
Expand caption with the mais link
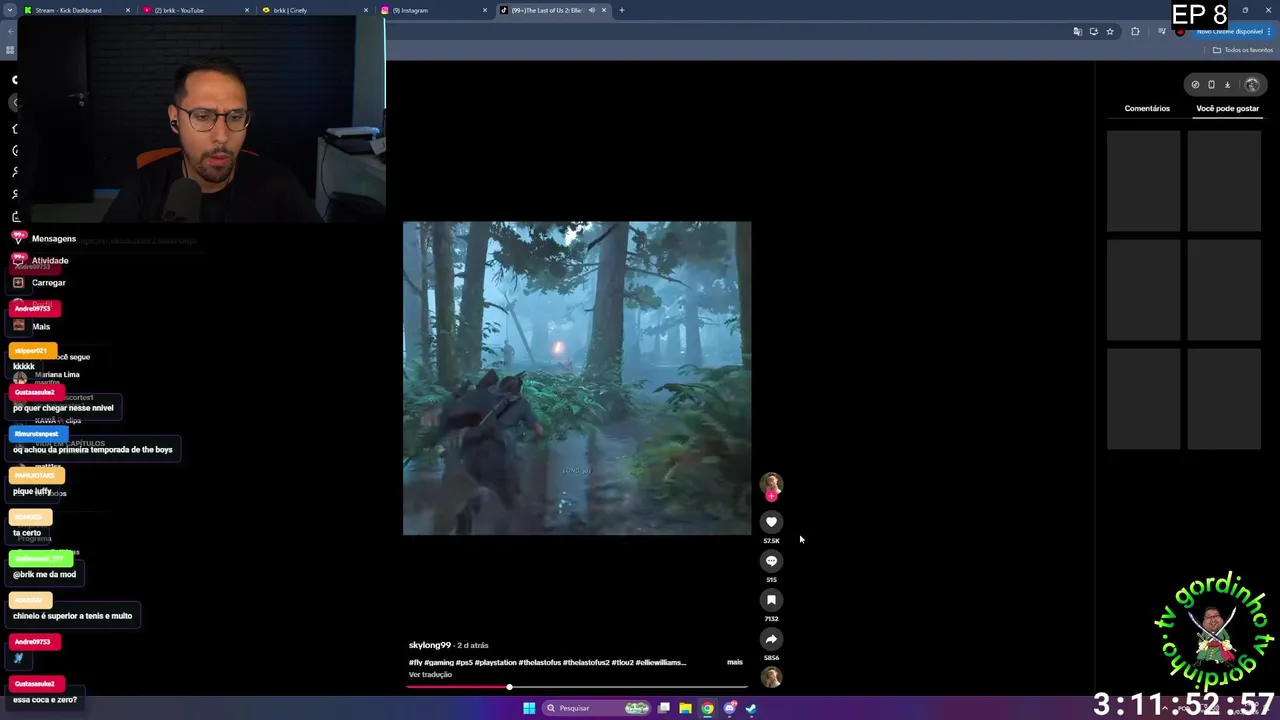click(x=735, y=662)
